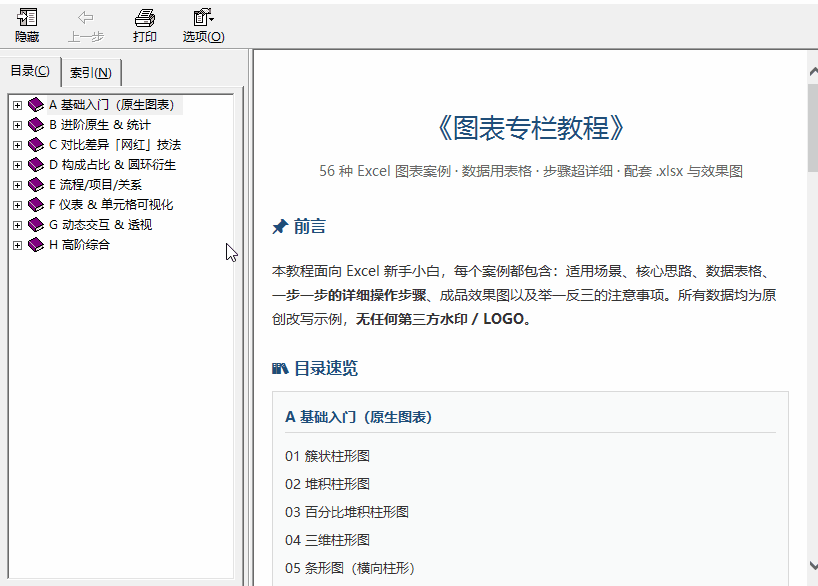Select E 流程/项目/关系 tree item

pyautogui.click(x=95, y=185)
